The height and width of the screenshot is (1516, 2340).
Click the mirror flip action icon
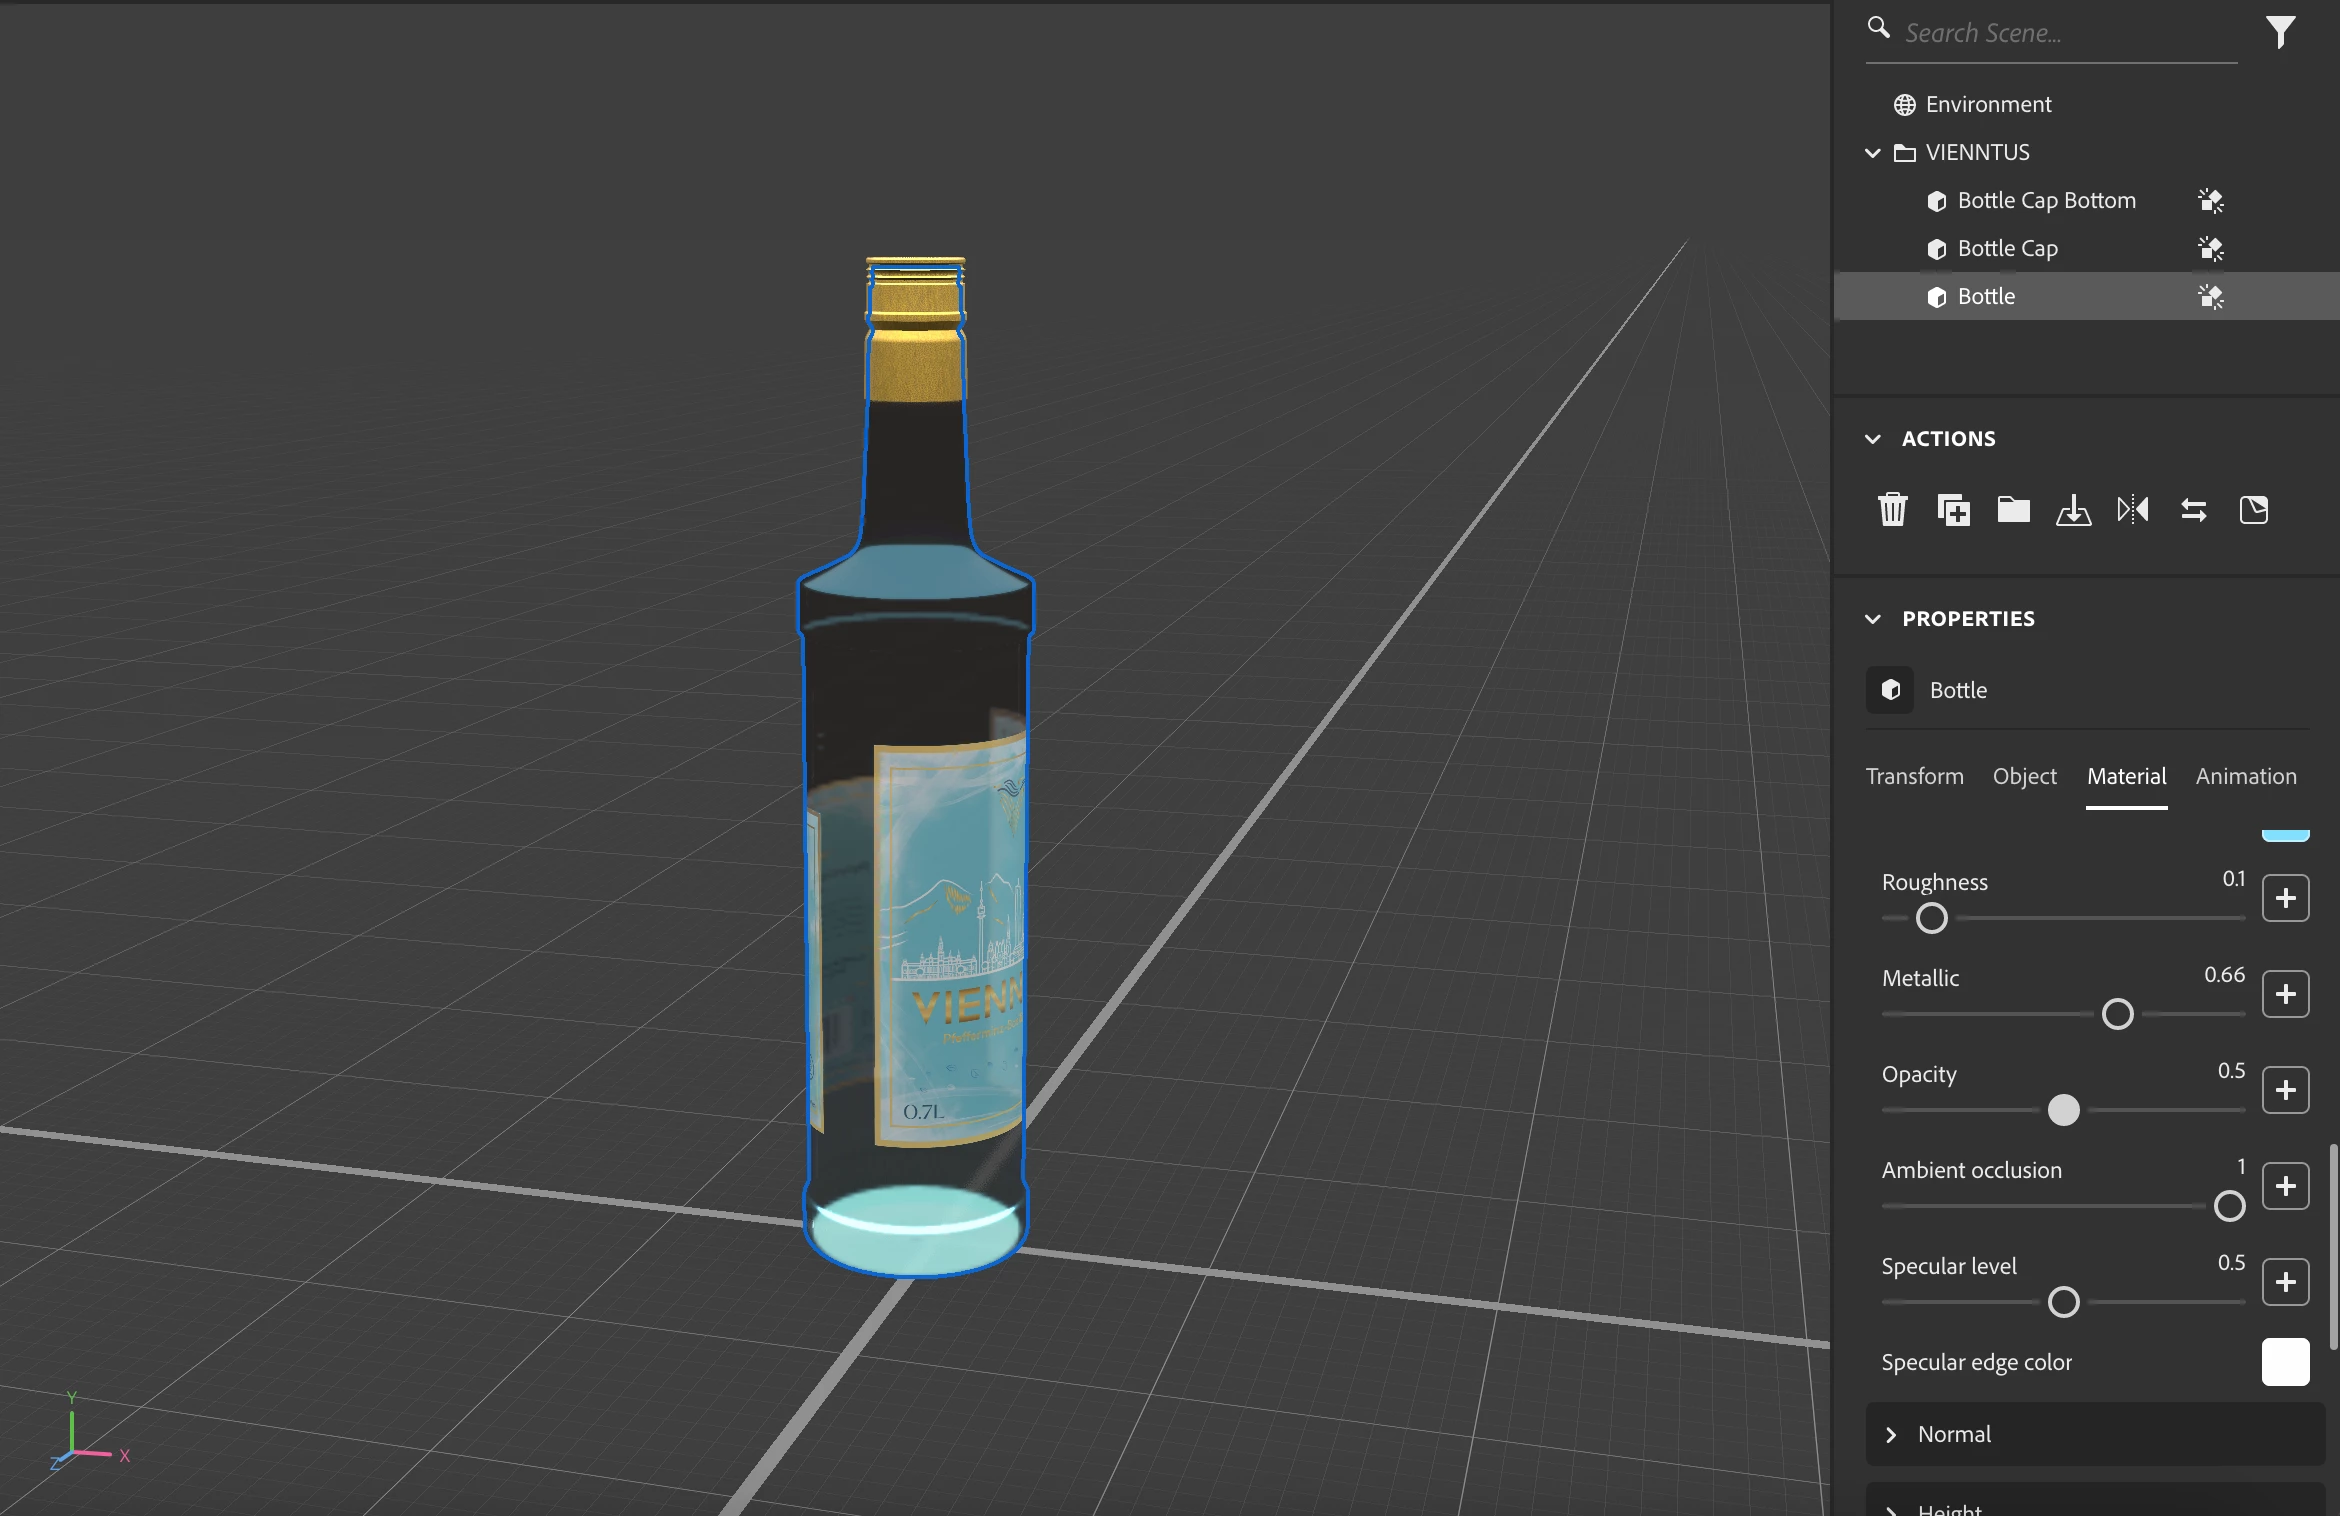pyautogui.click(x=2133, y=510)
